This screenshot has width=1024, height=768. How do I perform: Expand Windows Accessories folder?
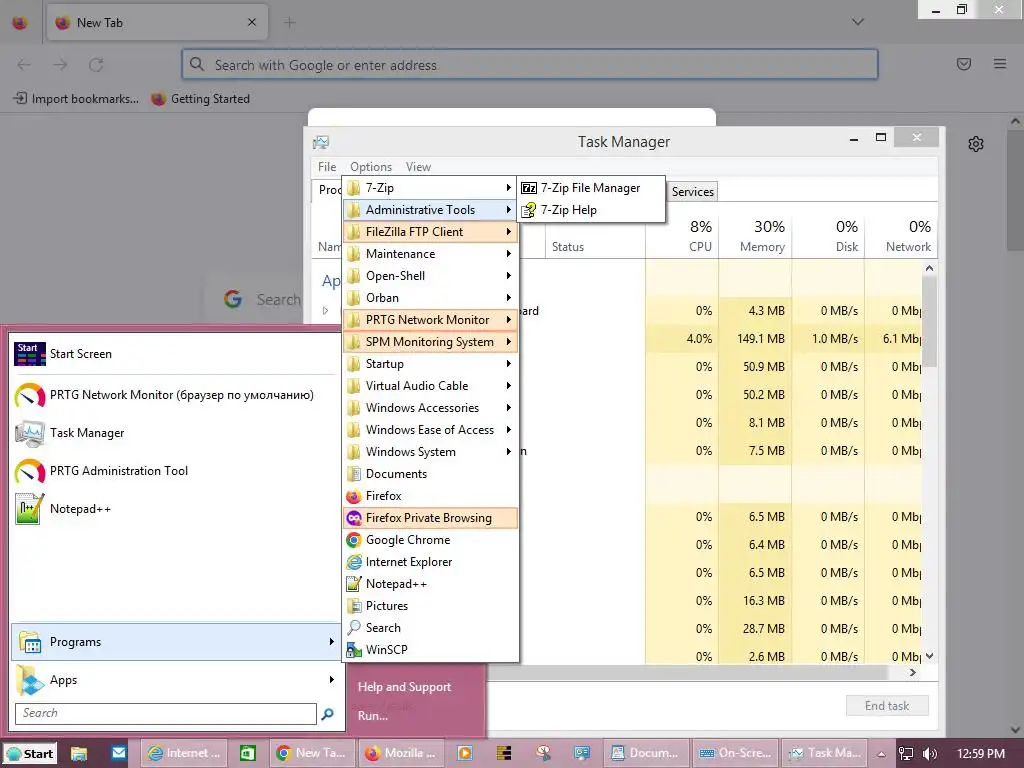(x=430, y=408)
